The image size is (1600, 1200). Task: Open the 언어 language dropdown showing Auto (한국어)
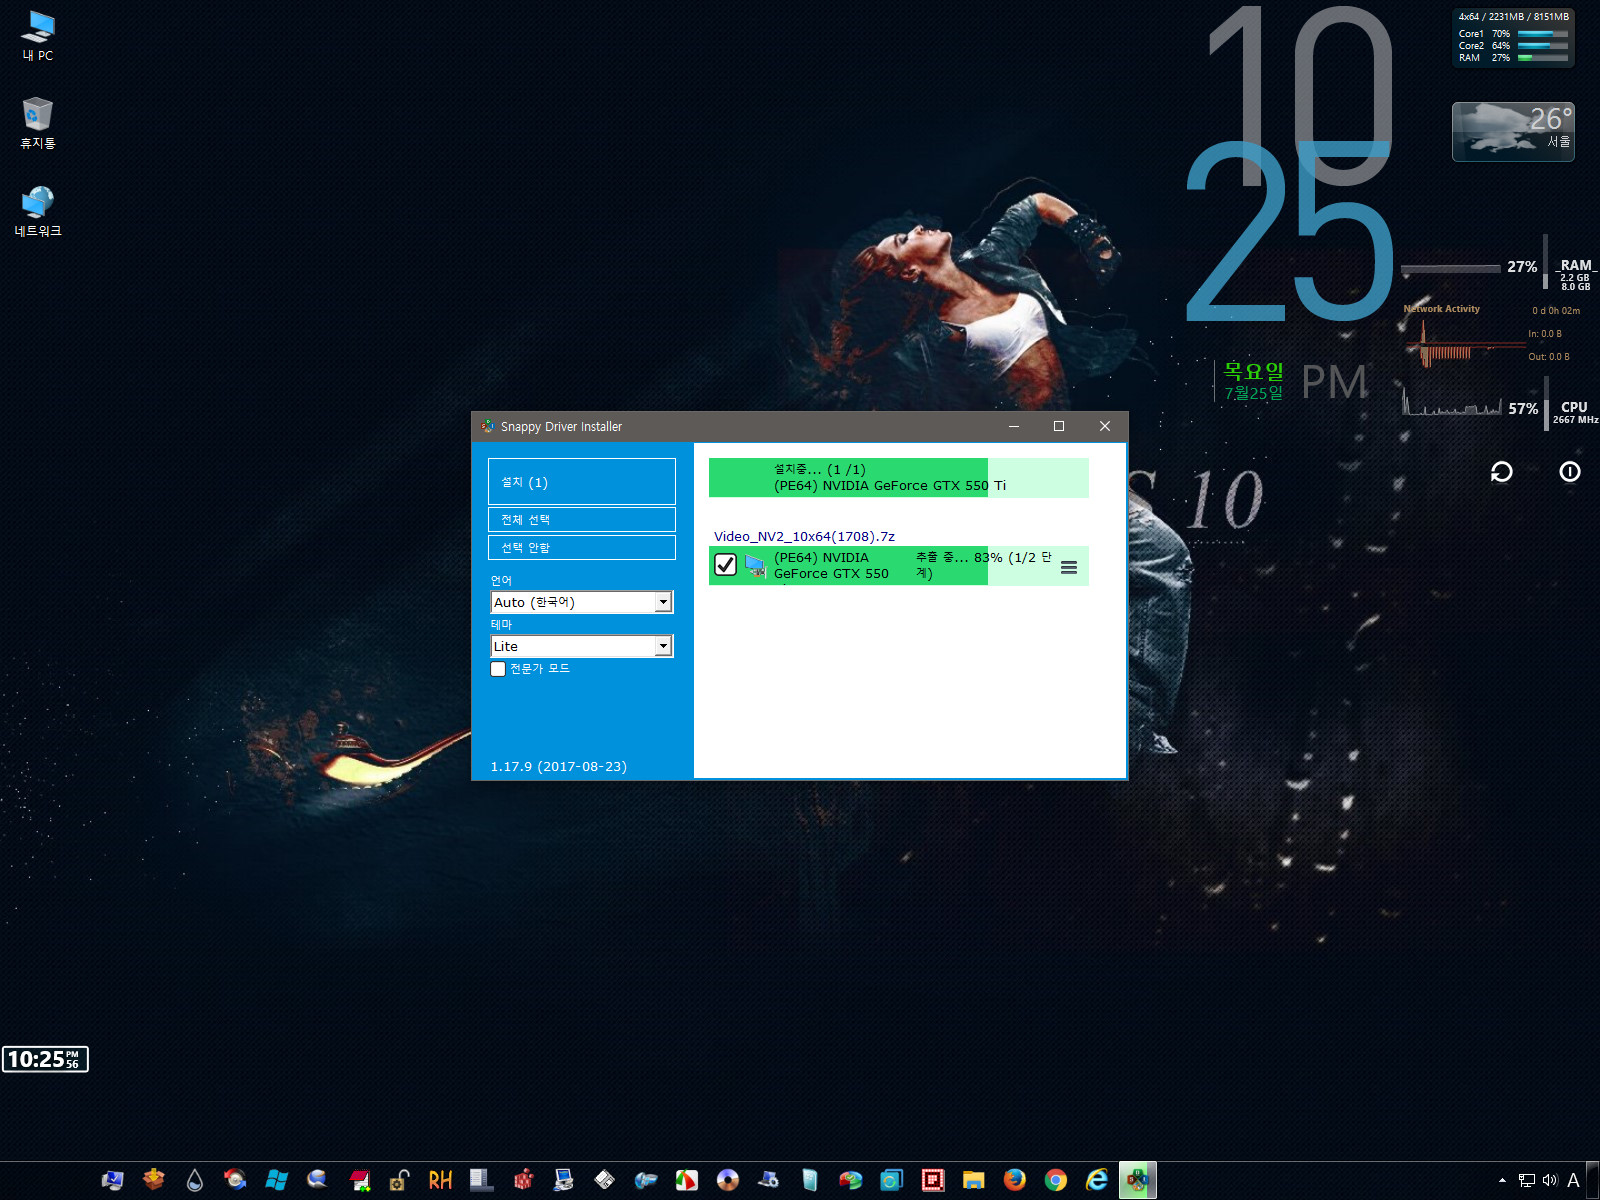[581, 602]
